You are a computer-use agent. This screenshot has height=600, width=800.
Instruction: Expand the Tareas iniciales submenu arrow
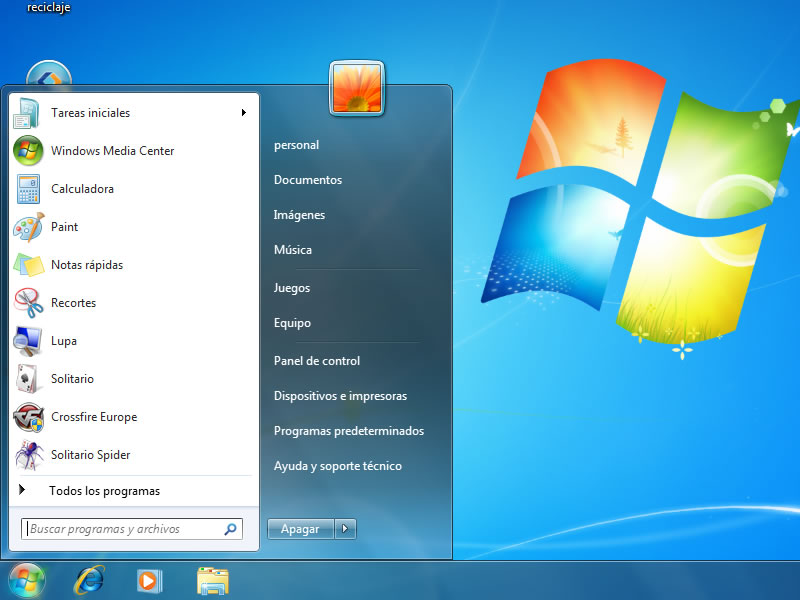coord(244,113)
